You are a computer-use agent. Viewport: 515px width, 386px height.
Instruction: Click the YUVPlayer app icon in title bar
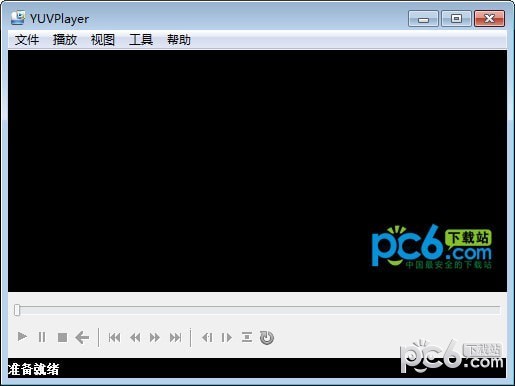tap(18, 18)
